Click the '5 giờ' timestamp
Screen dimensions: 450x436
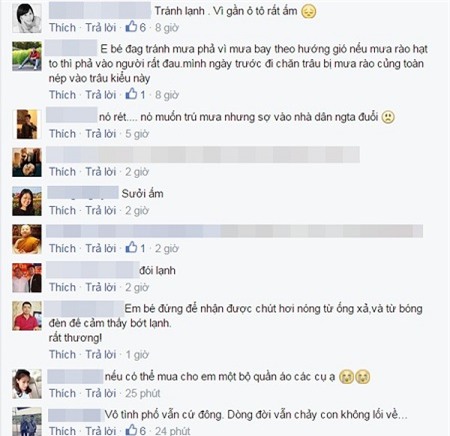[x=137, y=134]
